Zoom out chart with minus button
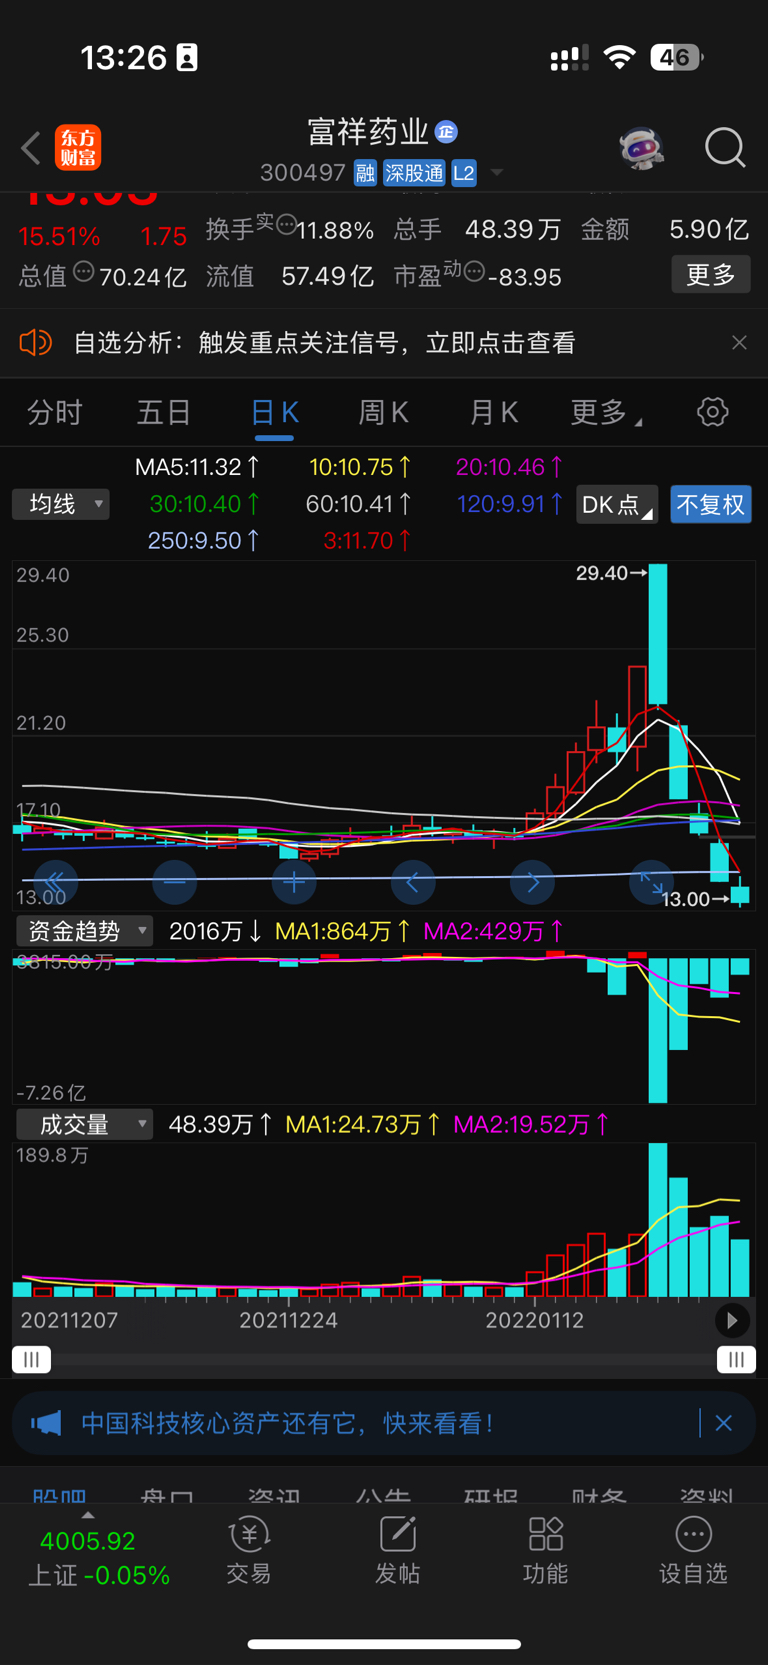 [x=174, y=882]
